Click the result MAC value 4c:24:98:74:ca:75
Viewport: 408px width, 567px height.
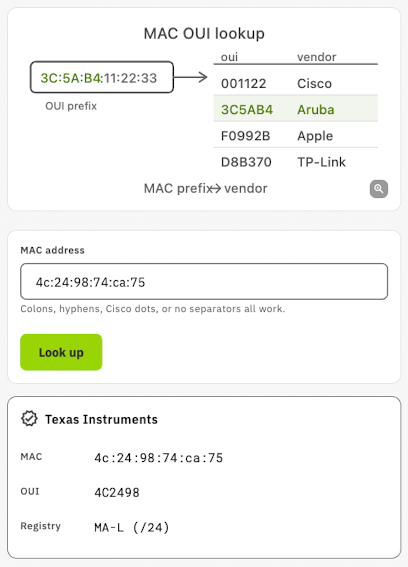tap(158, 458)
